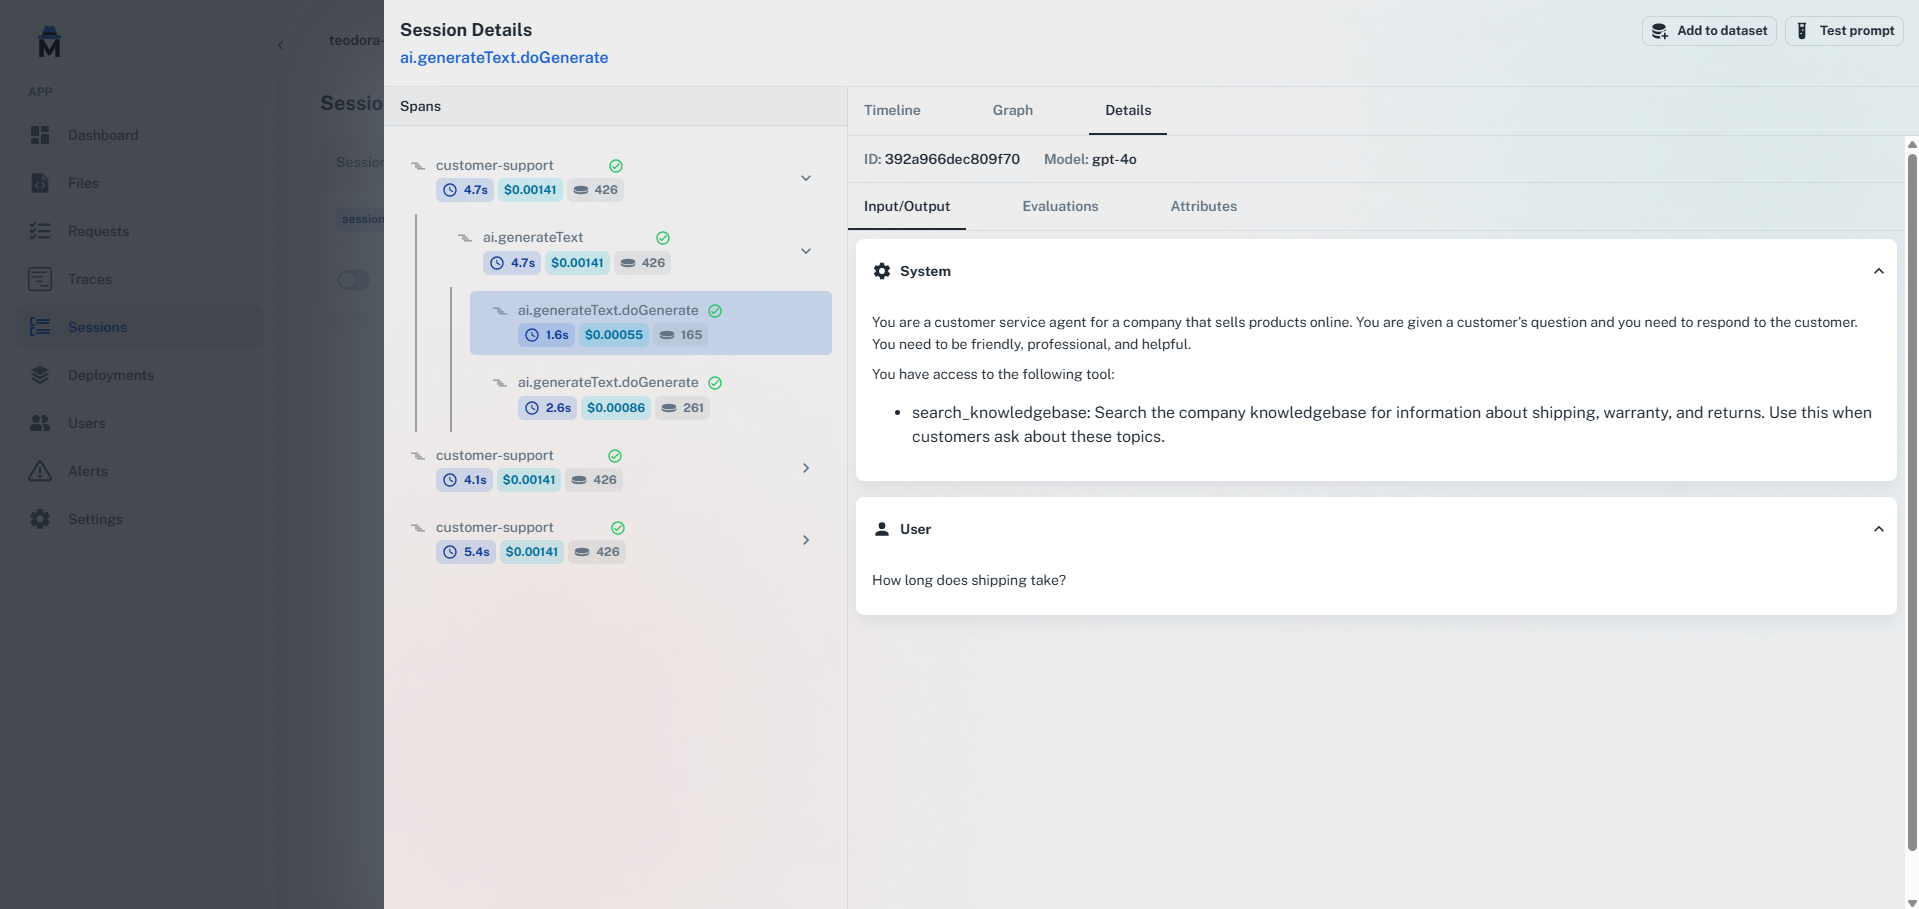Click the session tag on the Sessions page
Viewport: 1919px width, 909px height.
click(x=362, y=219)
